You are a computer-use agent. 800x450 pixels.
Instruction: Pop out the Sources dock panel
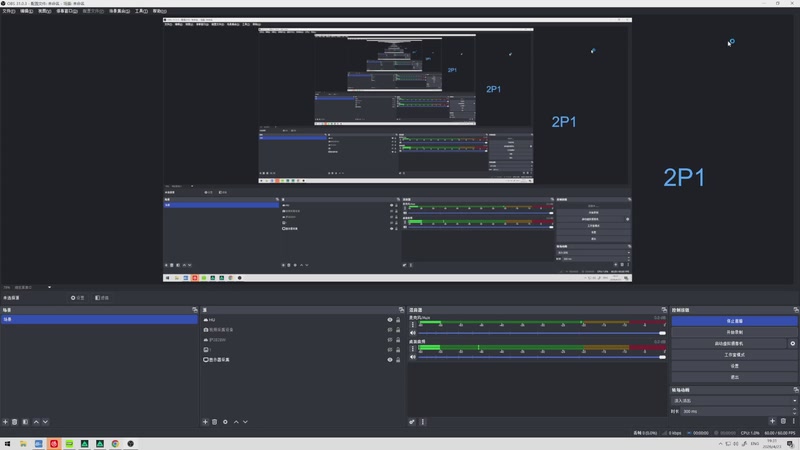pos(401,310)
